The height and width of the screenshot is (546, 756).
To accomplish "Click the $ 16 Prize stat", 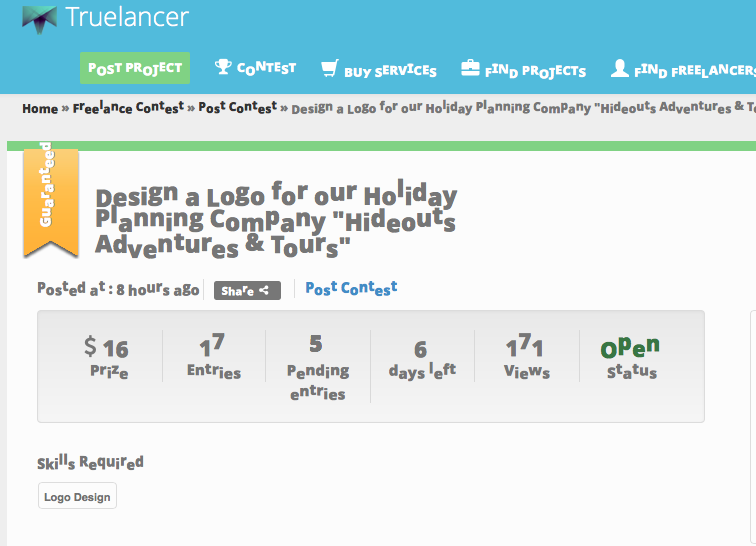I will coord(107,357).
